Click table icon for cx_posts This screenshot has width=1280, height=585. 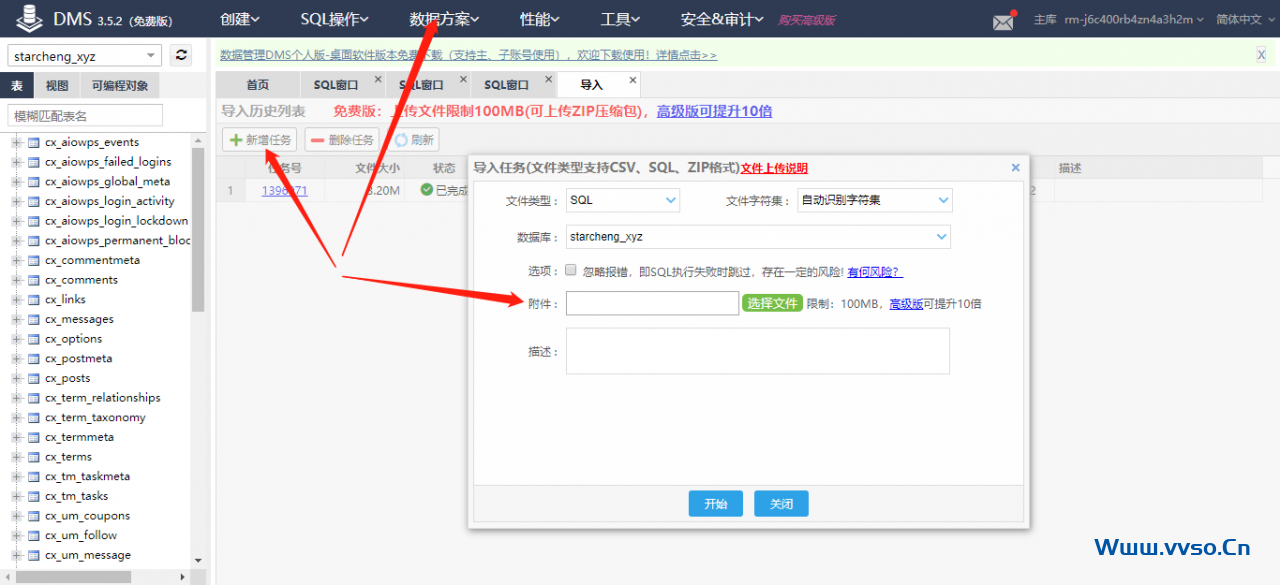pyautogui.click(x=33, y=378)
